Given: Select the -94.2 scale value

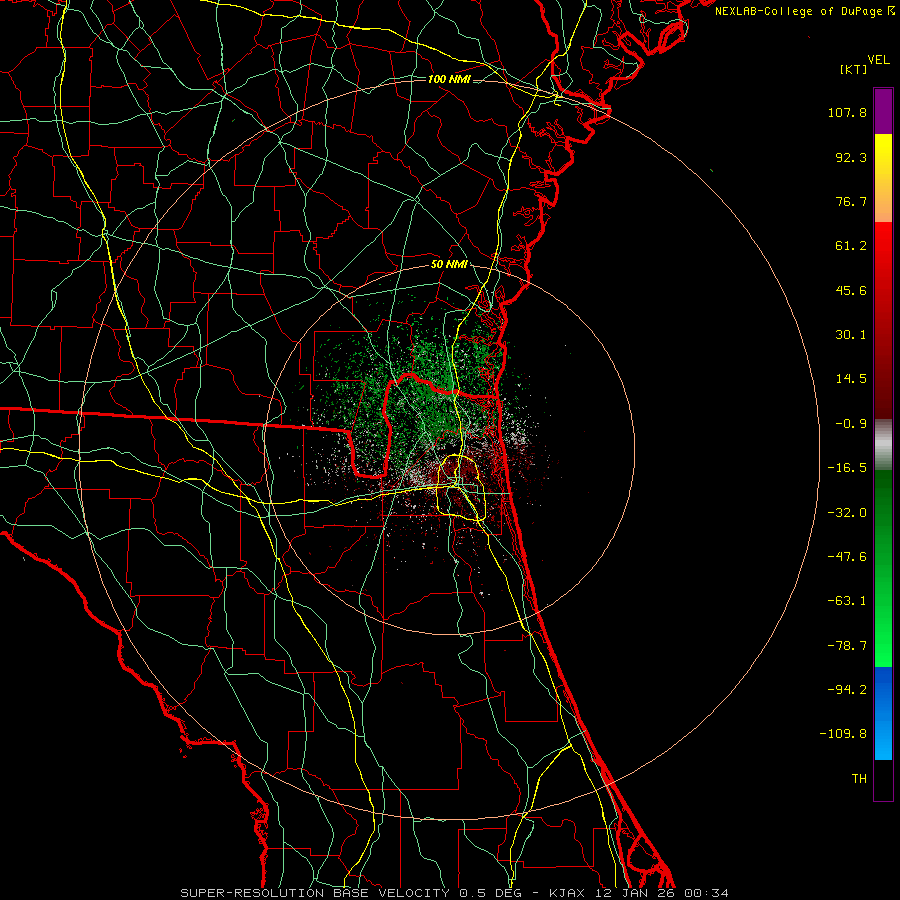Looking at the screenshot, I should point(847,690).
